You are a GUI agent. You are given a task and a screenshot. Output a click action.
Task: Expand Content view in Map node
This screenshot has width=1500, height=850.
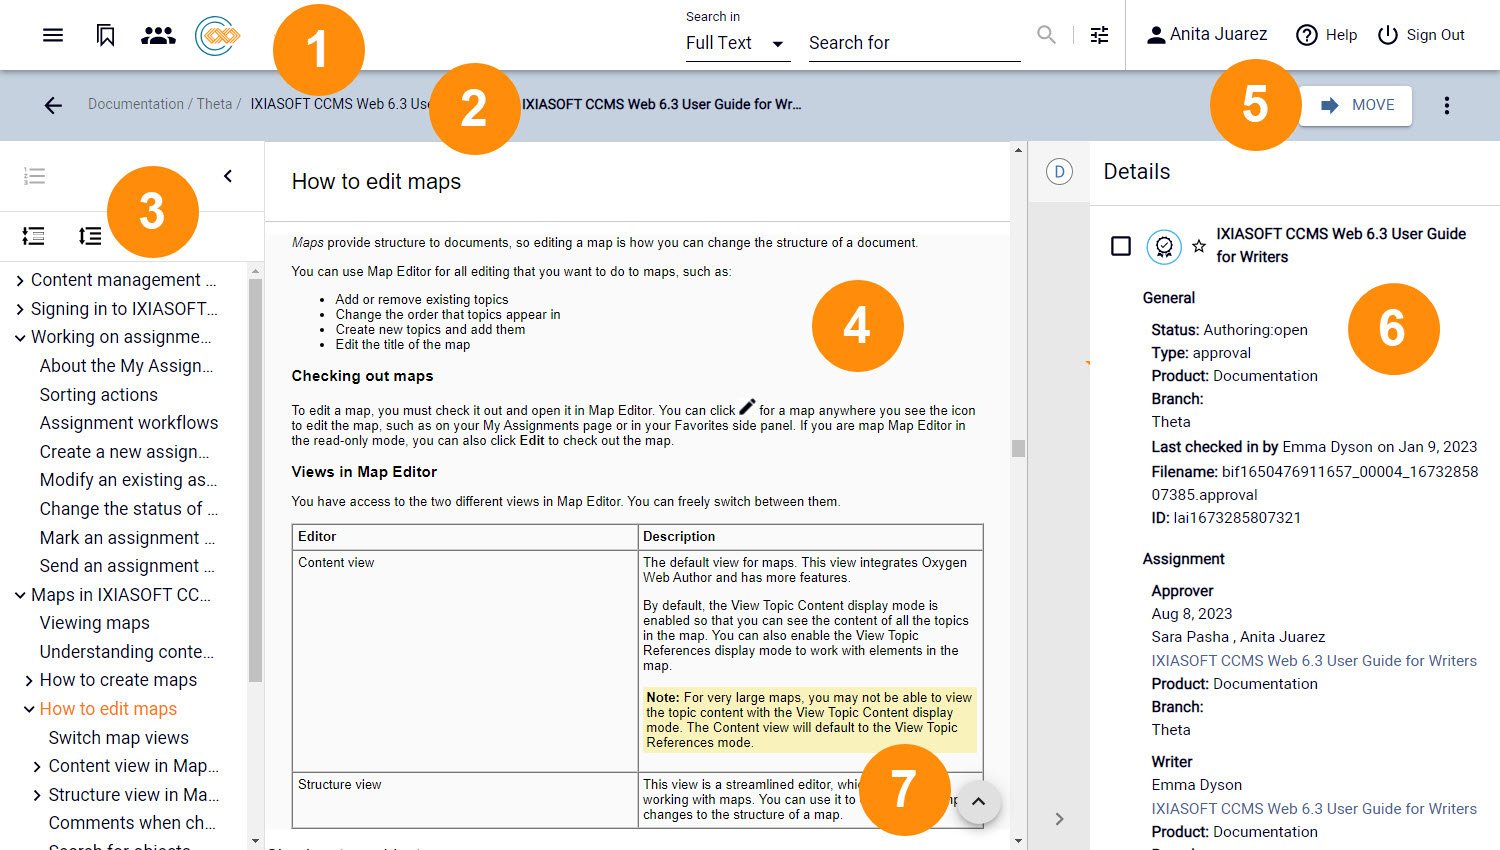37,767
